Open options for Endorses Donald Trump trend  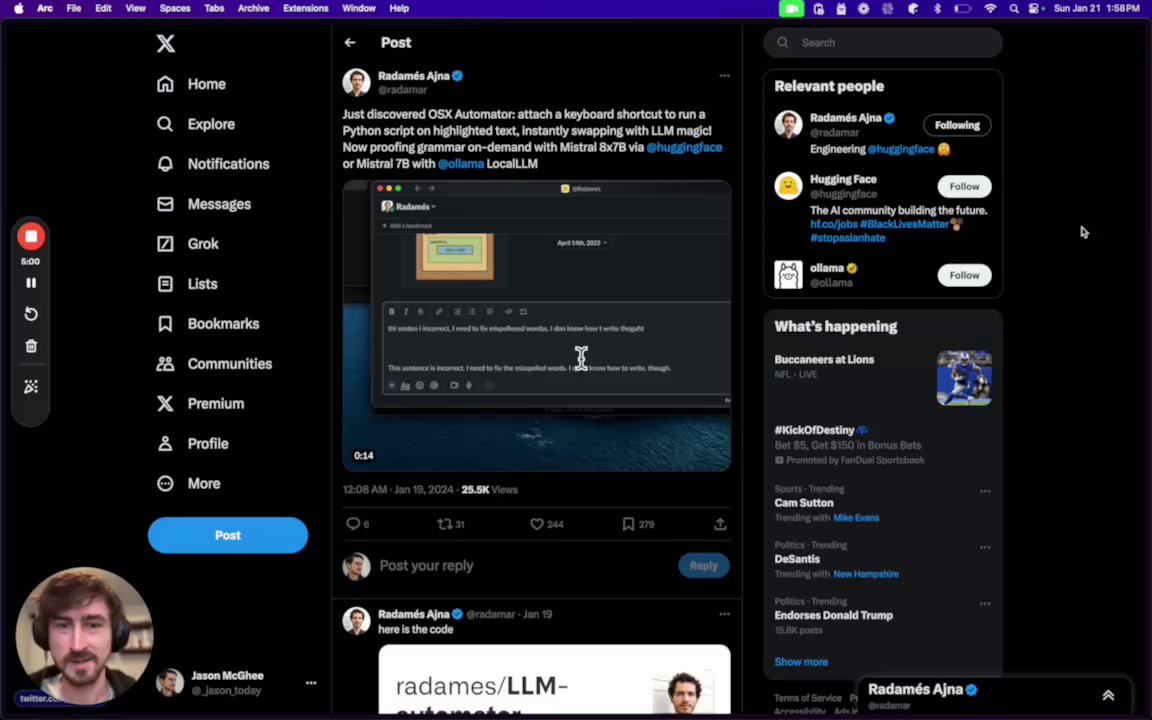[984, 603]
